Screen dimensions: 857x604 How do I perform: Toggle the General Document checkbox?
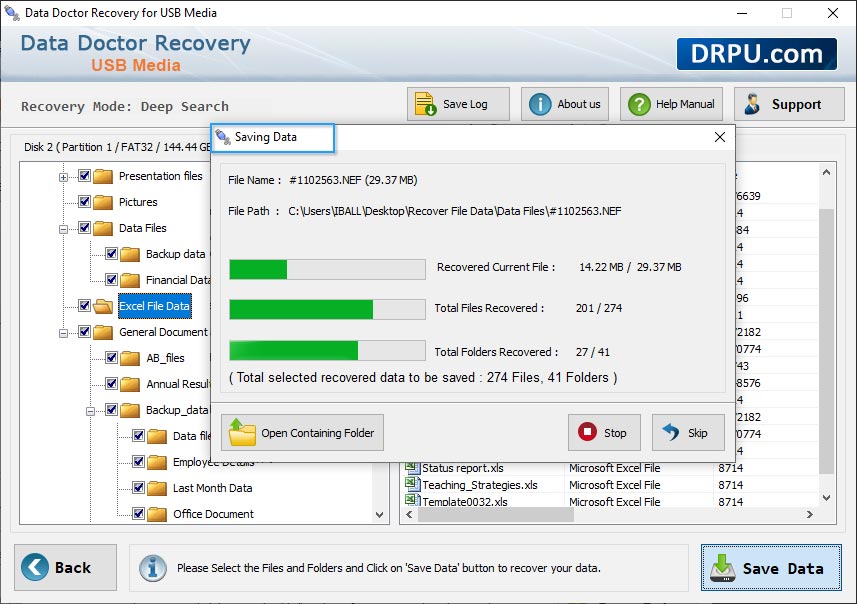point(84,331)
